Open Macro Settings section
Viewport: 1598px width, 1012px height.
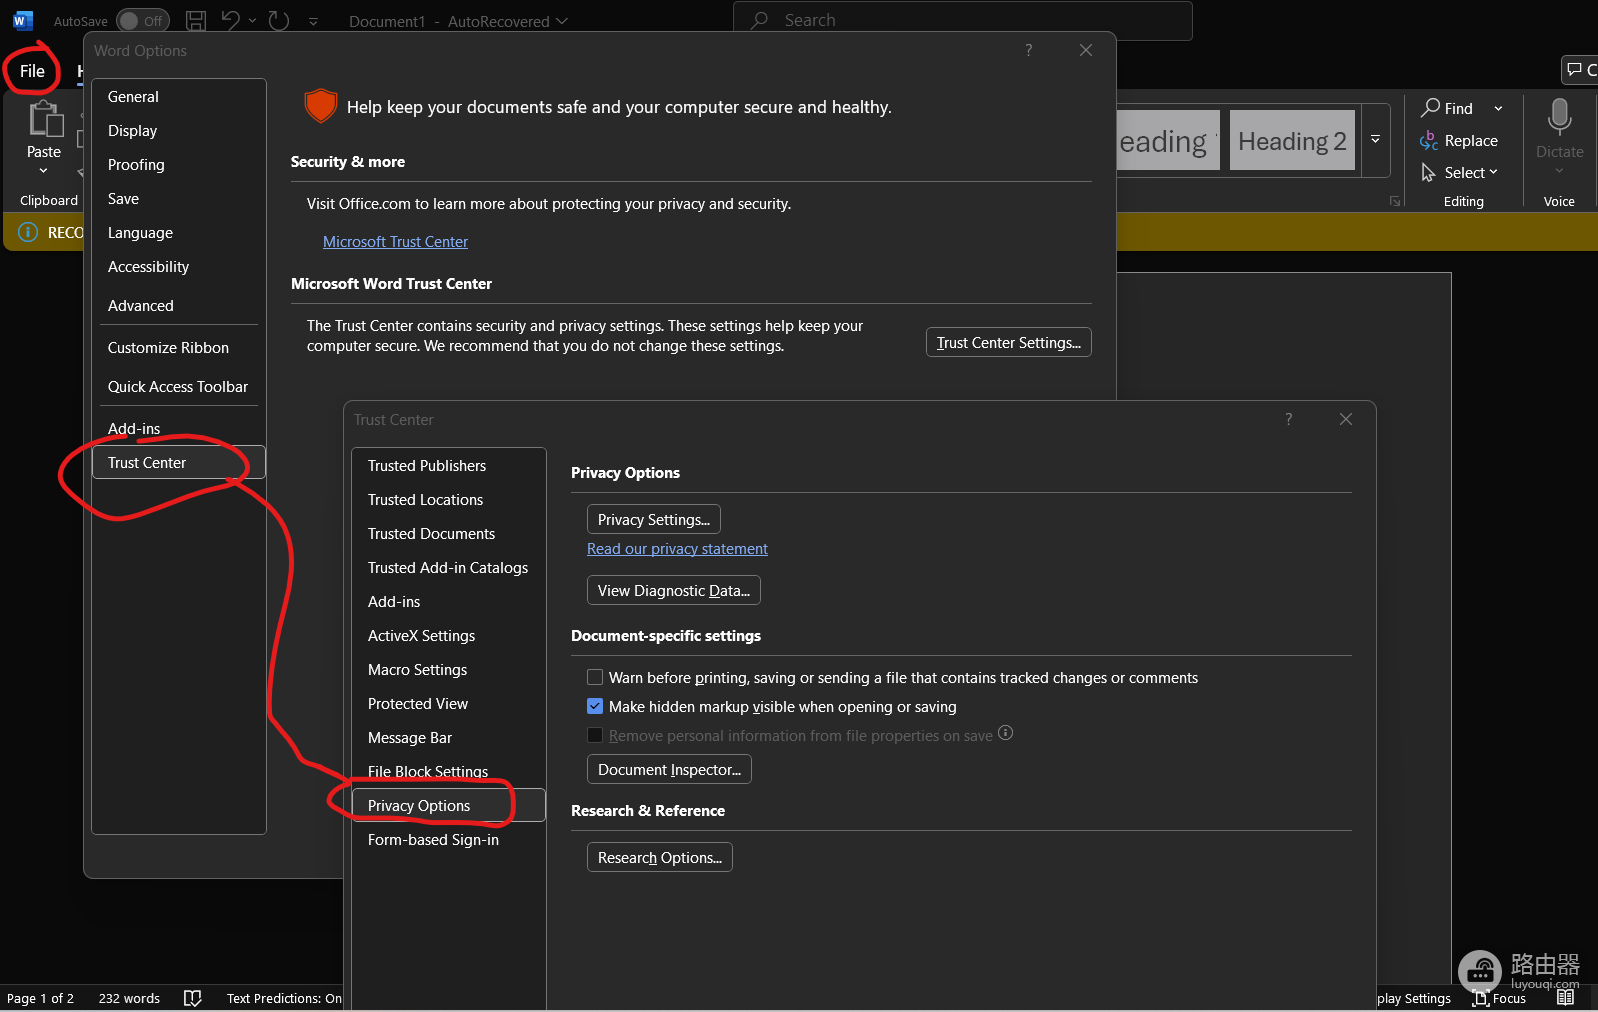(x=449, y=670)
